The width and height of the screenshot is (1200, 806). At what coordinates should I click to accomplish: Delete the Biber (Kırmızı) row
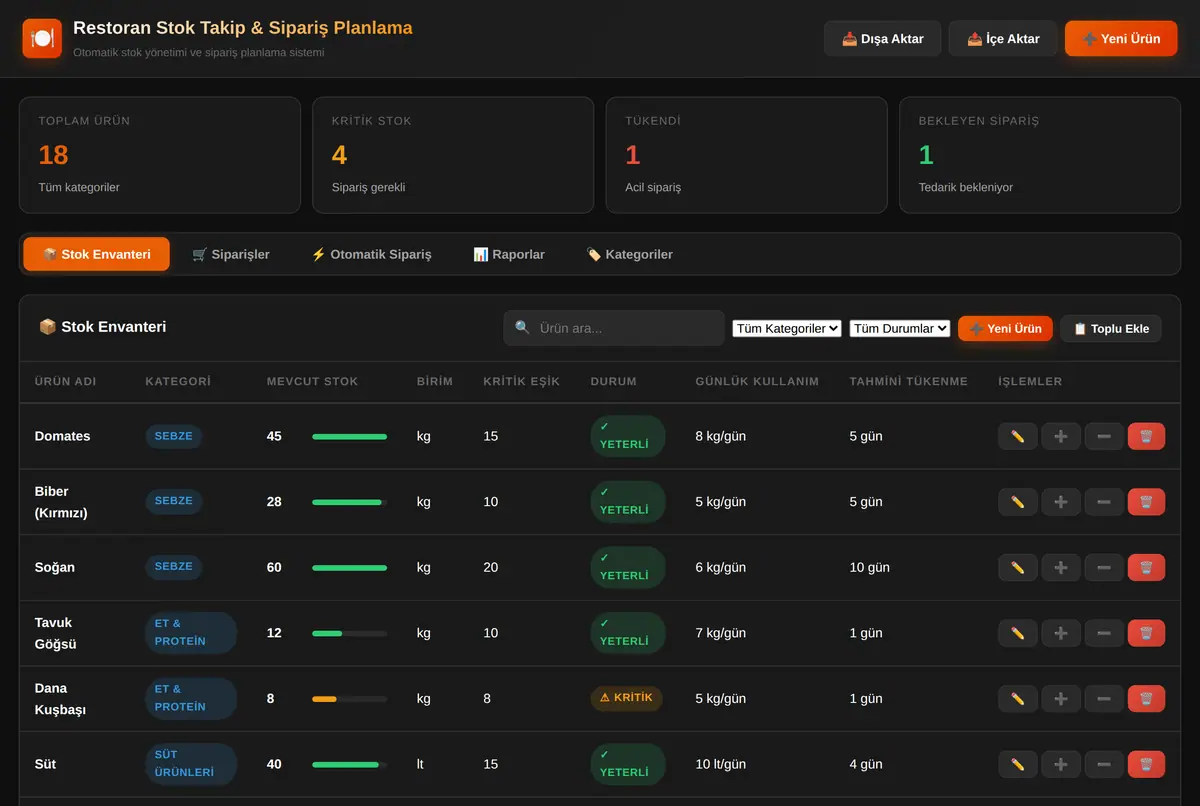(x=1146, y=502)
